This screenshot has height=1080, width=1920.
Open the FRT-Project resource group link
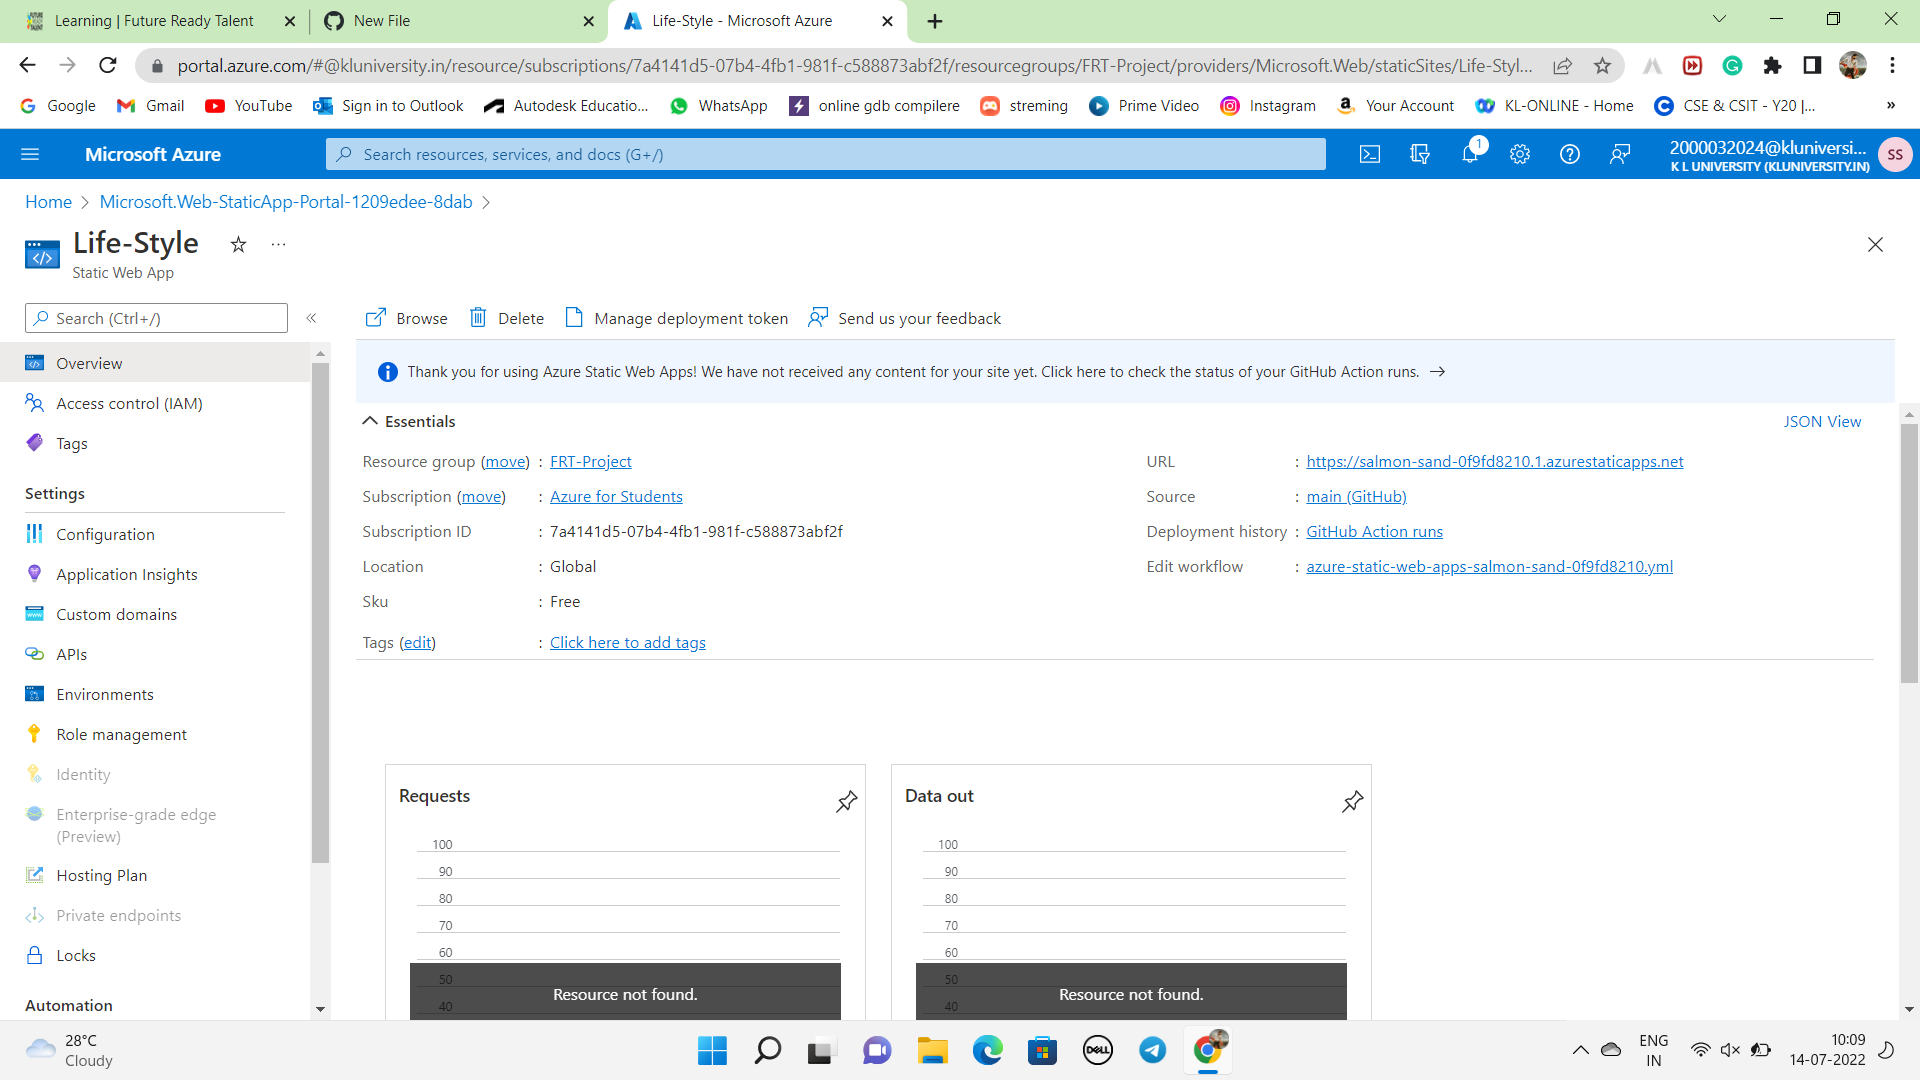coord(590,461)
